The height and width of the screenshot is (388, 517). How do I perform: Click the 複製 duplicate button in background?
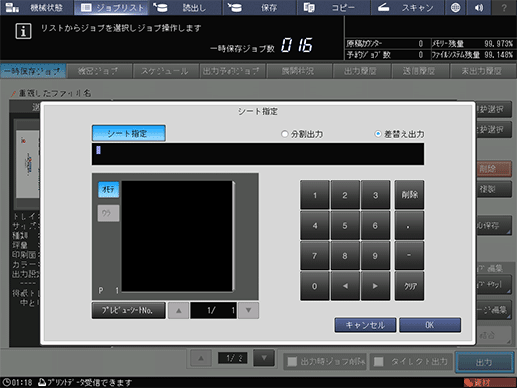tap(494, 189)
